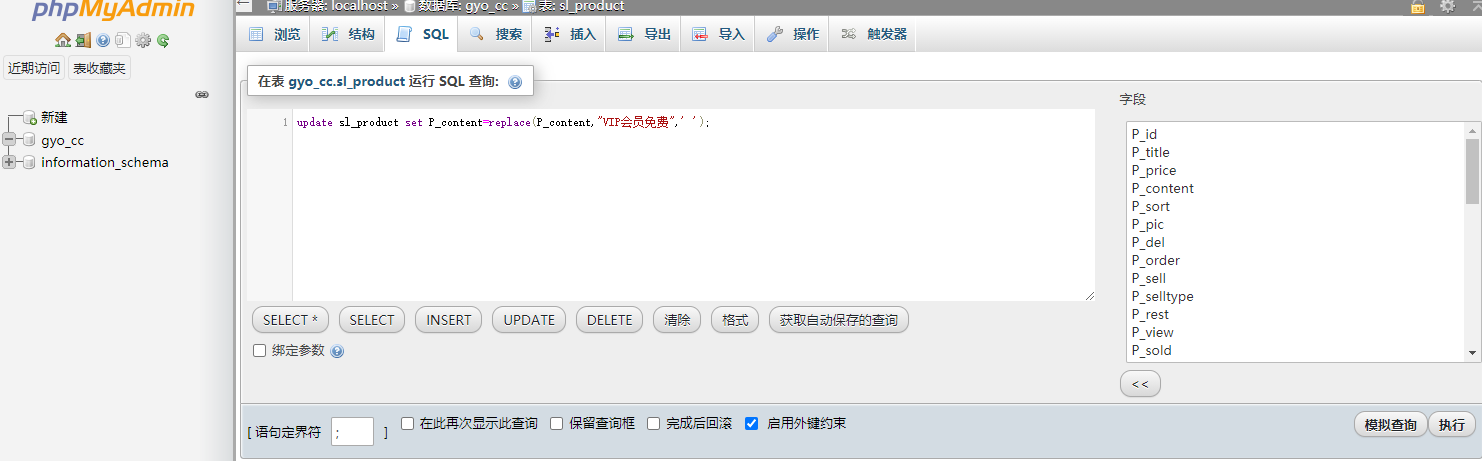This screenshot has width=1482, height=461.
Task: Click the fields list scrollbar down arrow
Action: (1472, 352)
